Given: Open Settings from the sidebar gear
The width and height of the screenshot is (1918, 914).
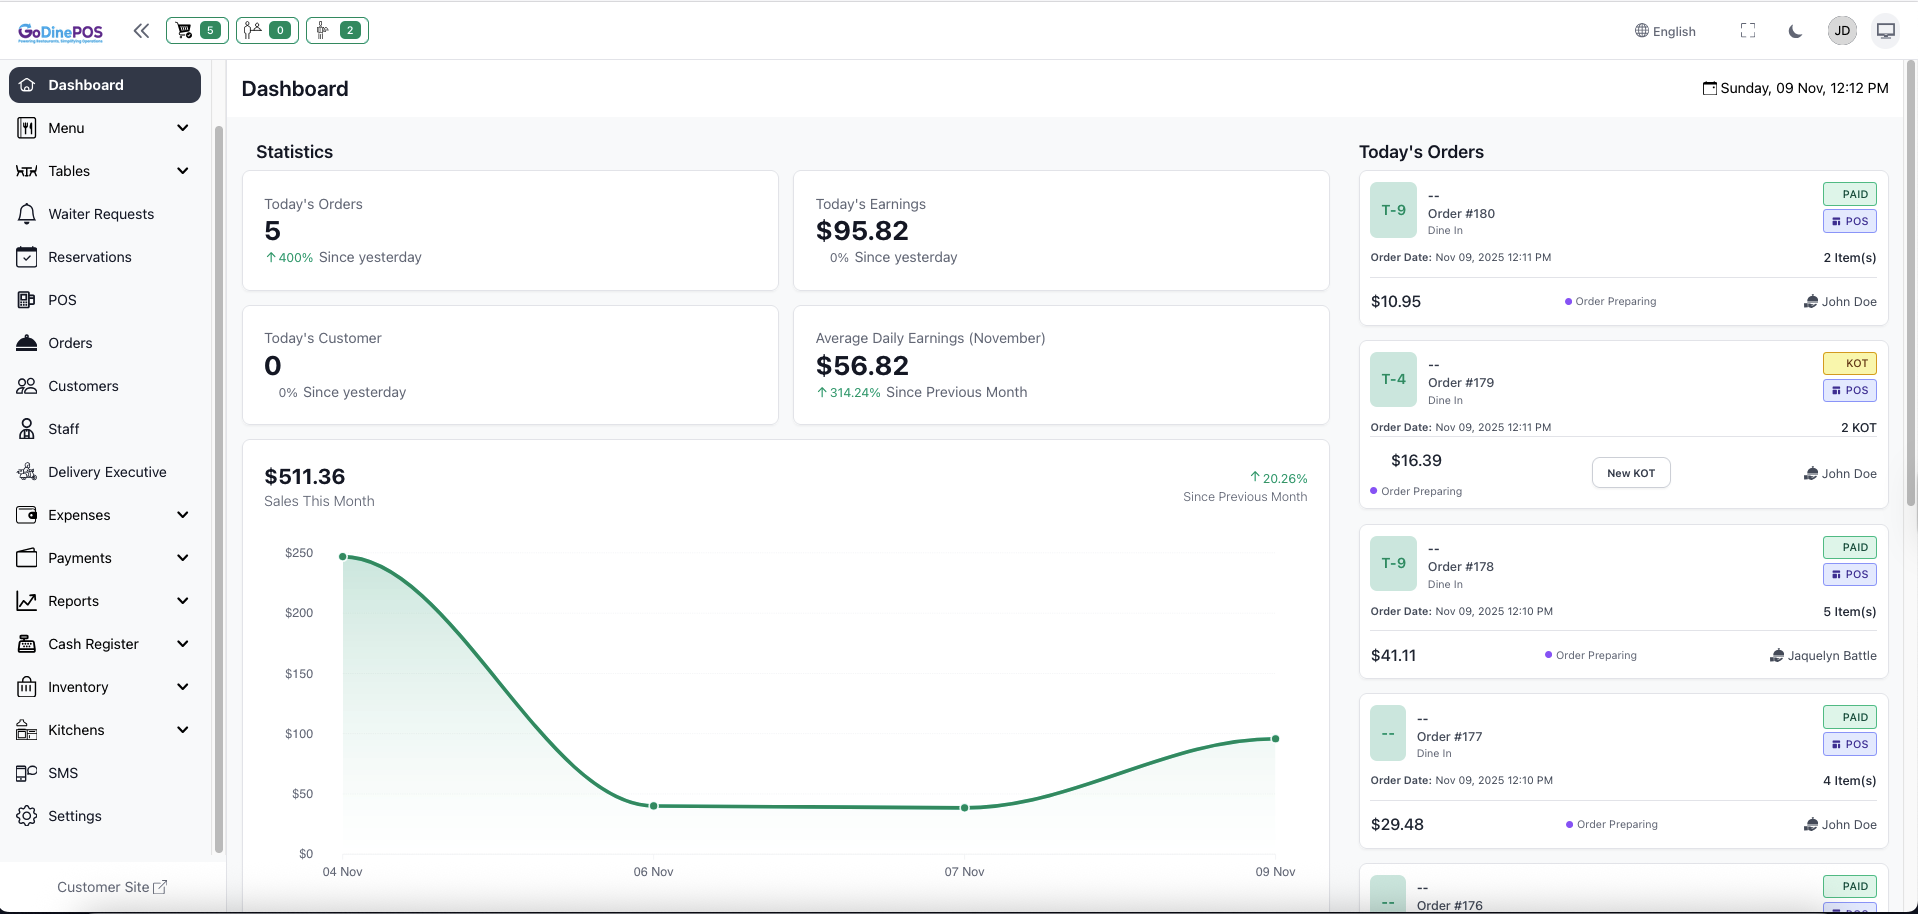Looking at the screenshot, I should click(x=75, y=816).
